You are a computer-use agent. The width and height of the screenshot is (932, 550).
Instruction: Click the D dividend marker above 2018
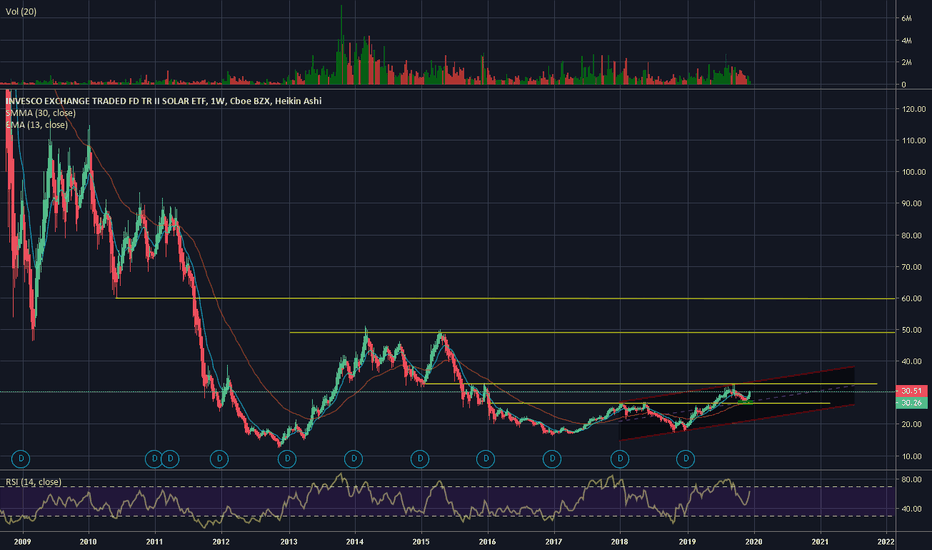pos(620,458)
